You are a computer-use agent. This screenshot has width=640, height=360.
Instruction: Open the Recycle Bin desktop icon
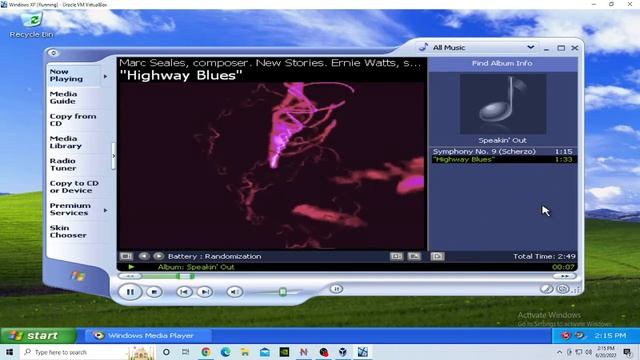[31, 25]
